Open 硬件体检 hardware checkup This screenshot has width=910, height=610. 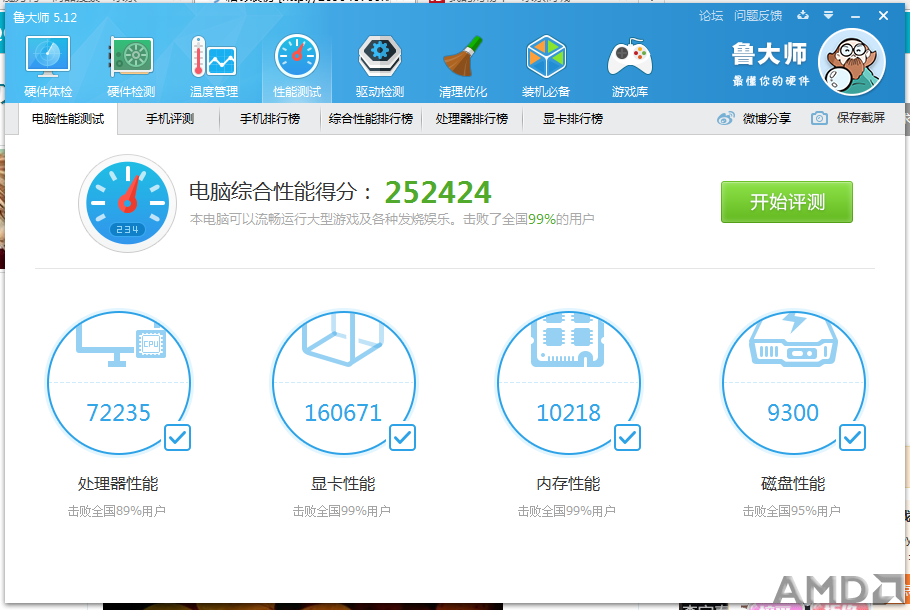point(48,66)
